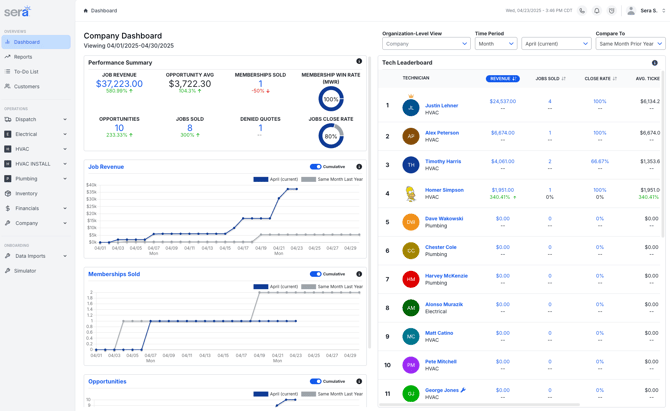Click the Simulator wrench icon in sidebar
Screen dimensions: 670x411
(8, 271)
